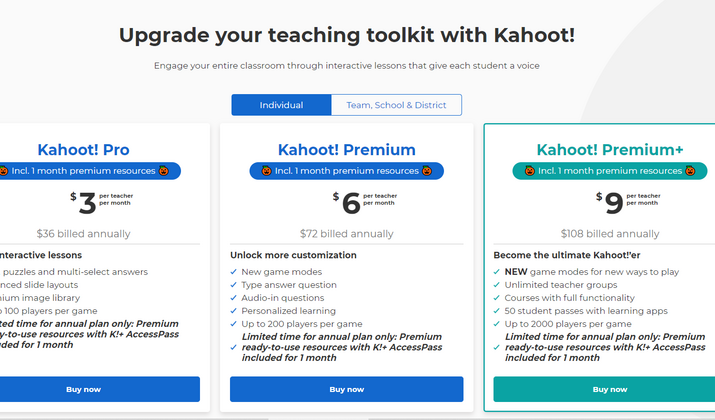Image resolution: width=715 pixels, height=420 pixels.
Task: Click checkmark beside Personalized learning
Action: (233, 311)
